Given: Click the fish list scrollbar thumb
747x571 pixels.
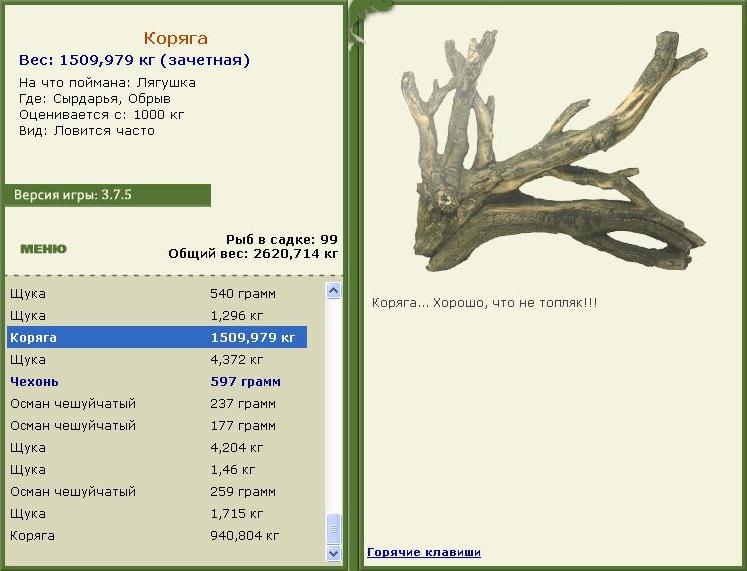Looking at the screenshot, I should (333, 528).
